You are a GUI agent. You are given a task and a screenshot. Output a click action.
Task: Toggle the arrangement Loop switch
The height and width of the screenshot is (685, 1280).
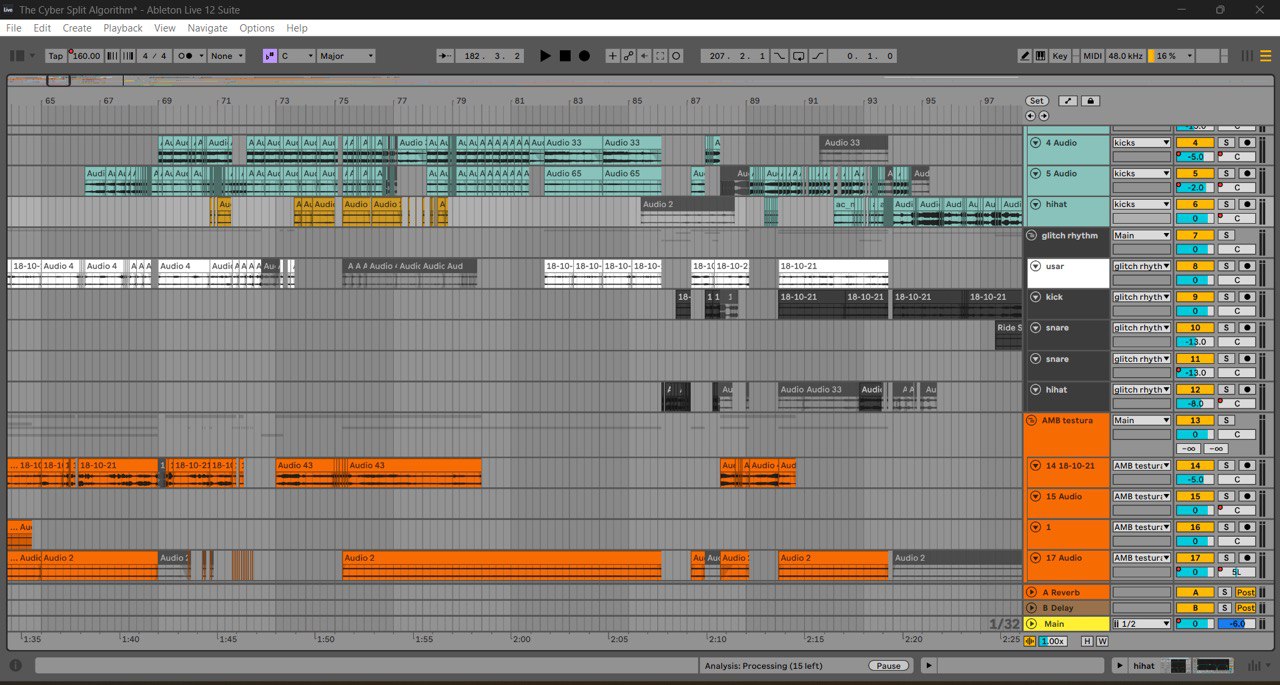click(x=799, y=56)
